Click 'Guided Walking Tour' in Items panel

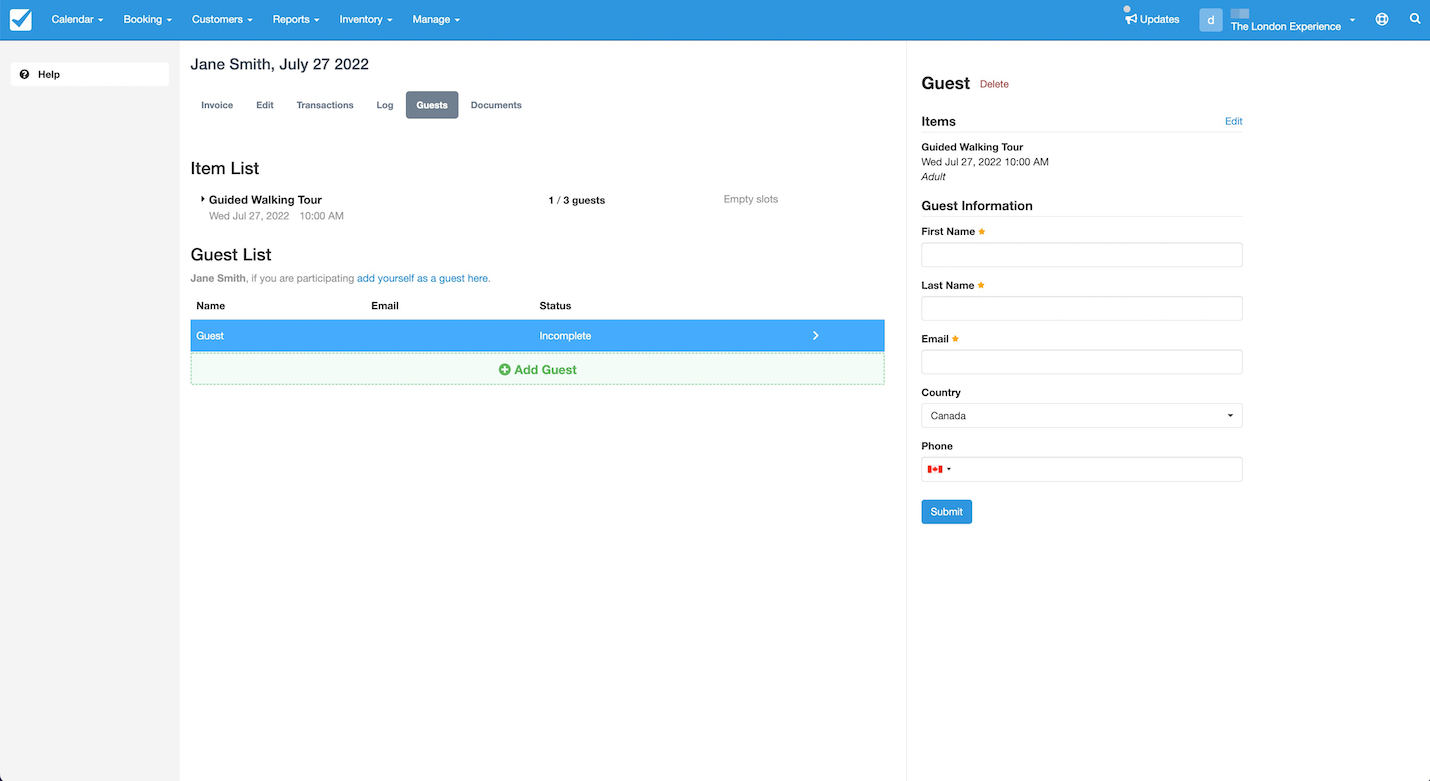[x=972, y=147]
